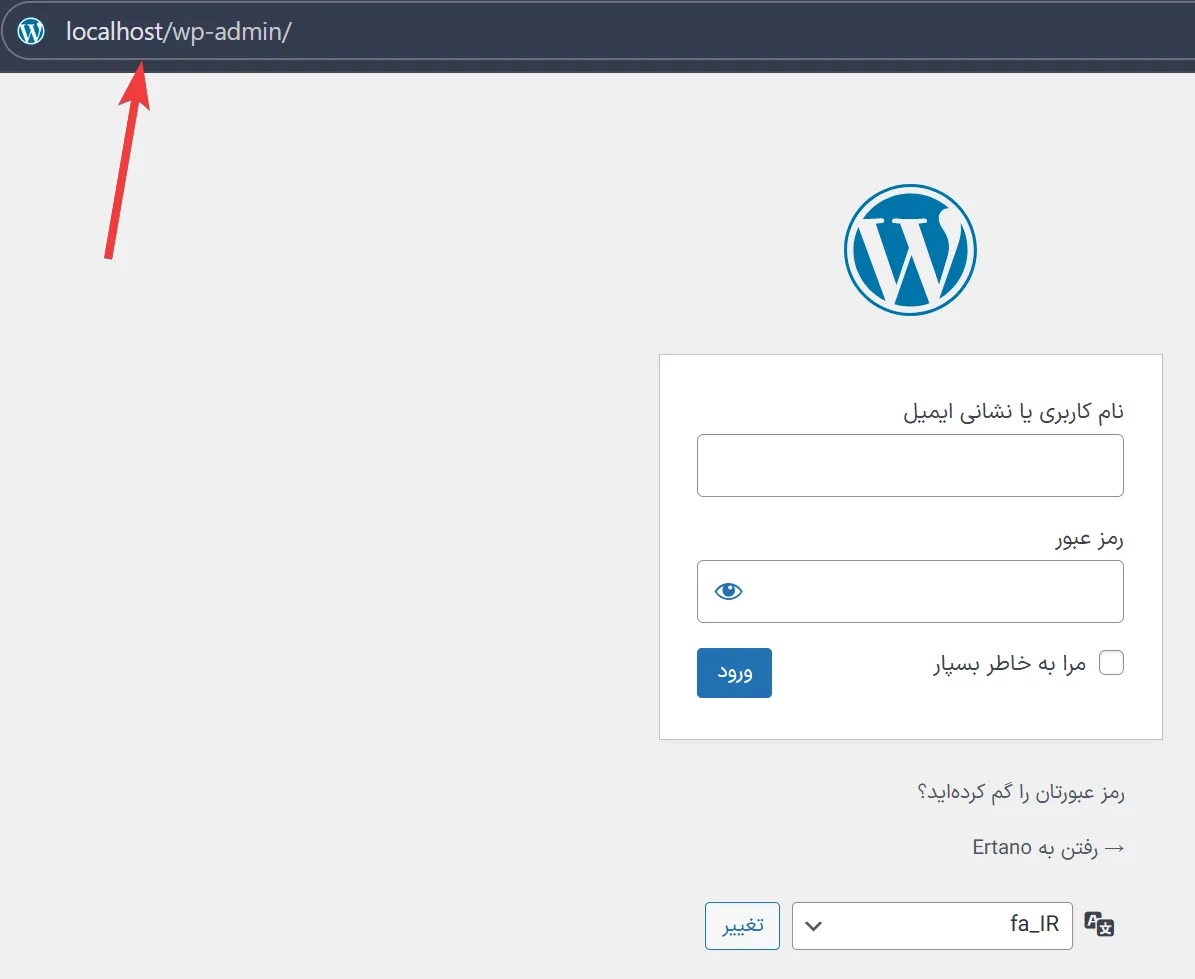Open the fa_IR language dropdown
Image resolution: width=1195 pixels, height=979 pixels.
pos(932,925)
